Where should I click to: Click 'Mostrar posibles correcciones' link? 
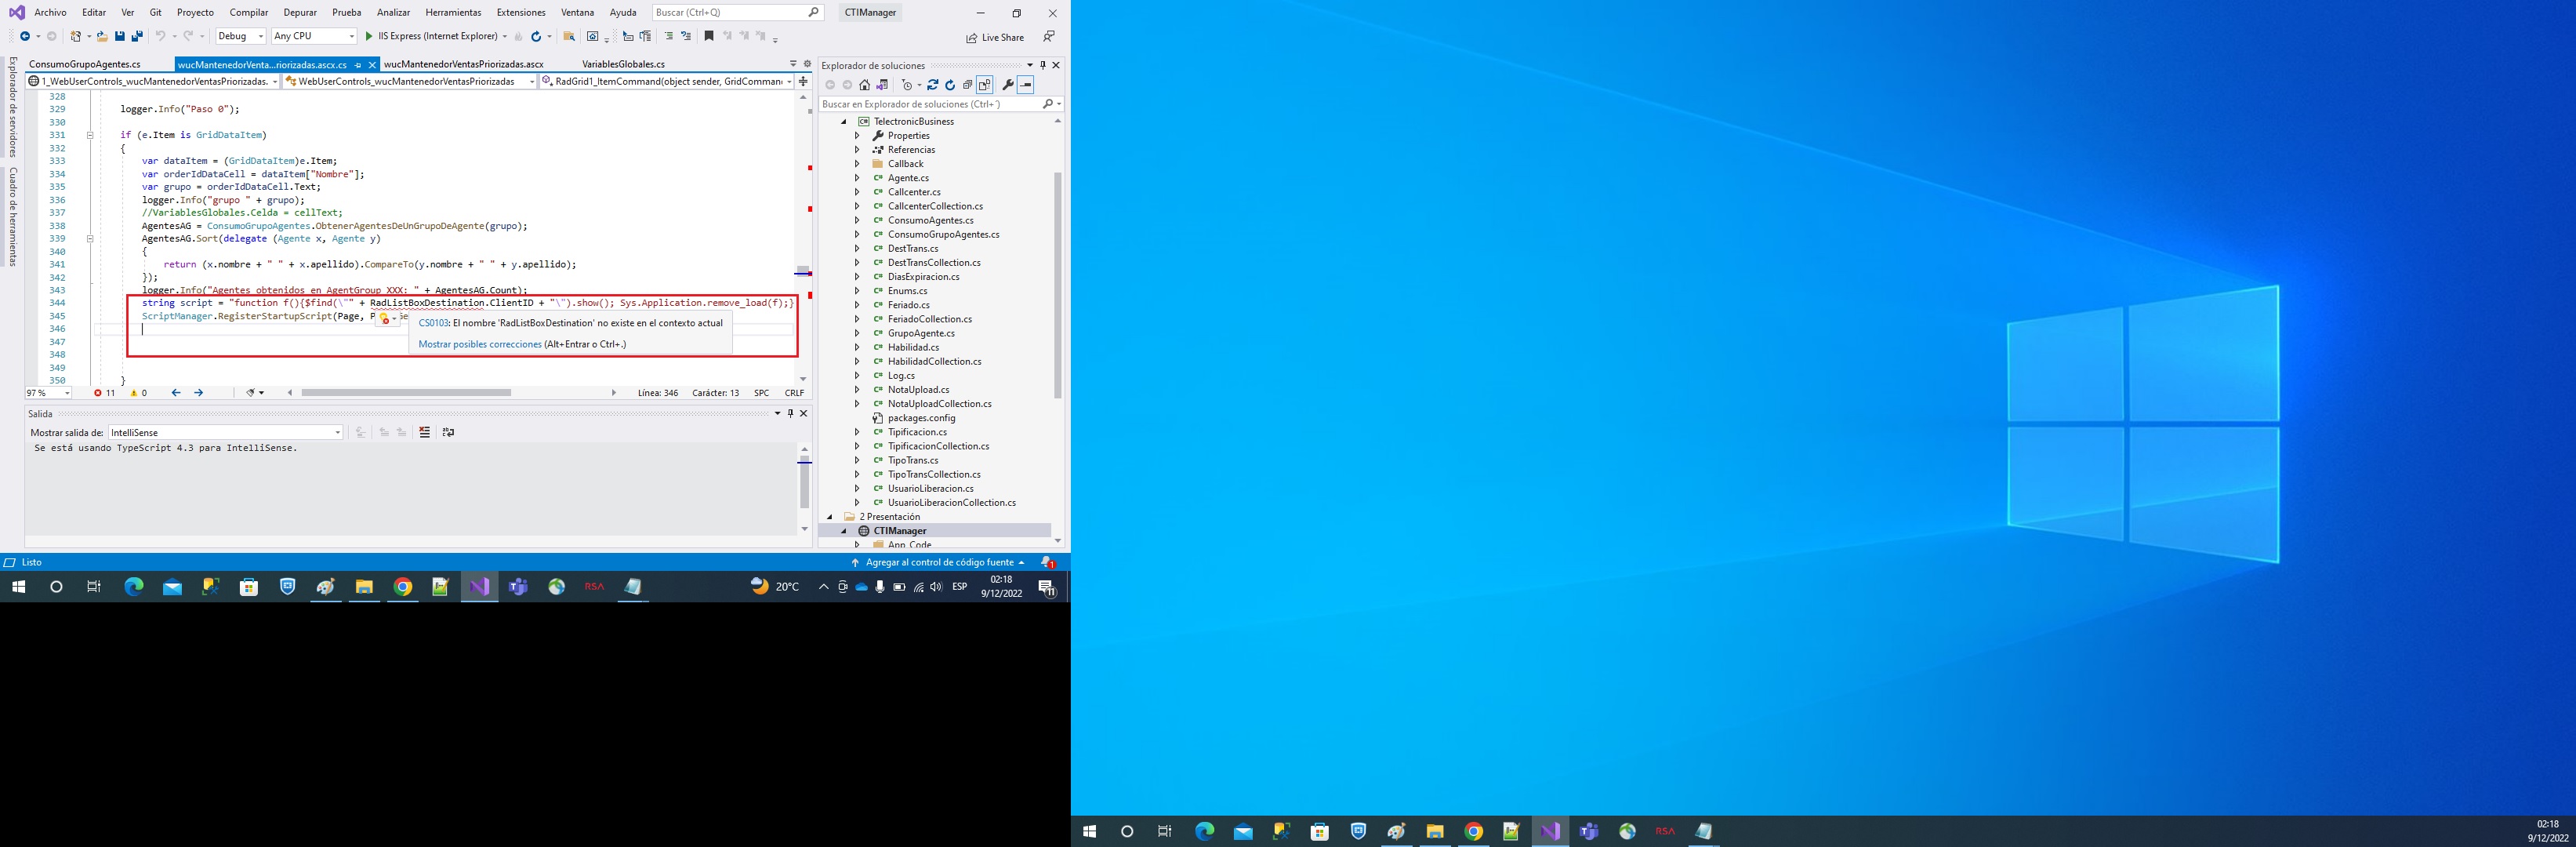click(480, 344)
